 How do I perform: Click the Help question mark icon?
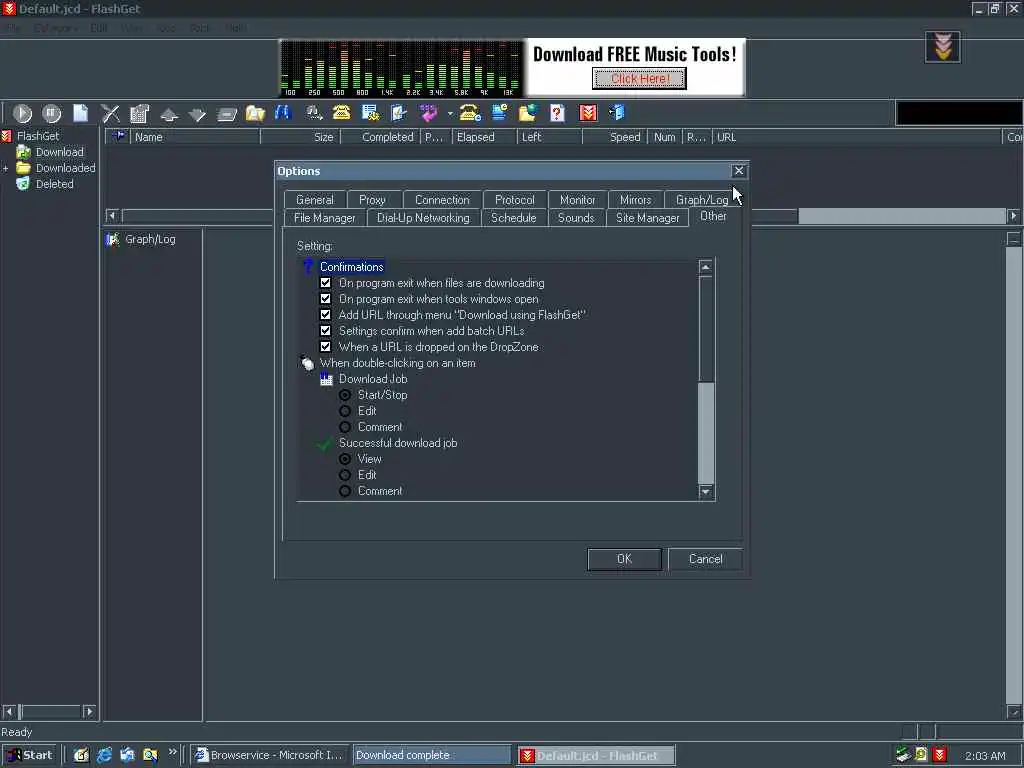557,114
